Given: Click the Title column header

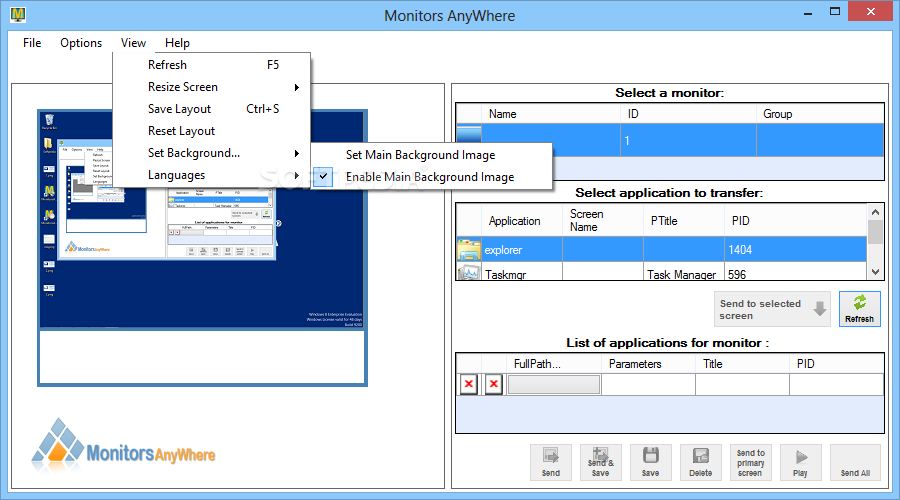Looking at the screenshot, I should pyautogui.click(x=742, y=364).
